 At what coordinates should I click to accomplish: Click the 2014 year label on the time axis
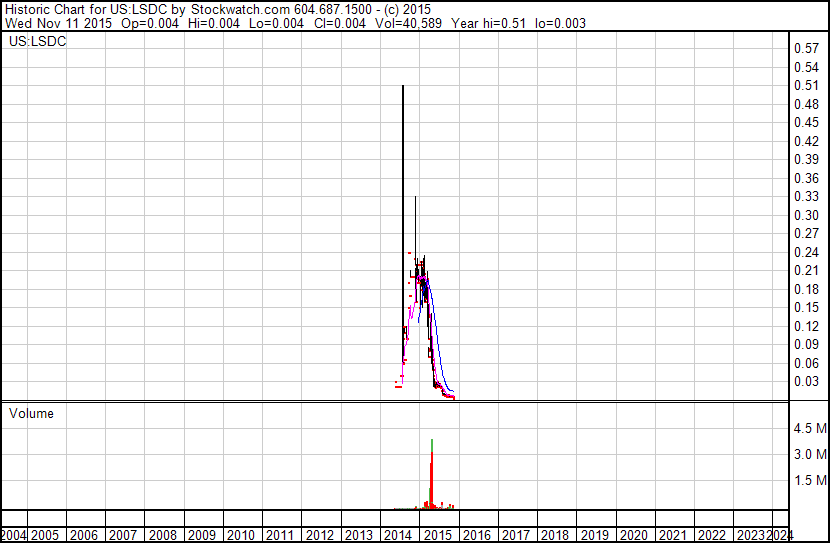(398, 535)
